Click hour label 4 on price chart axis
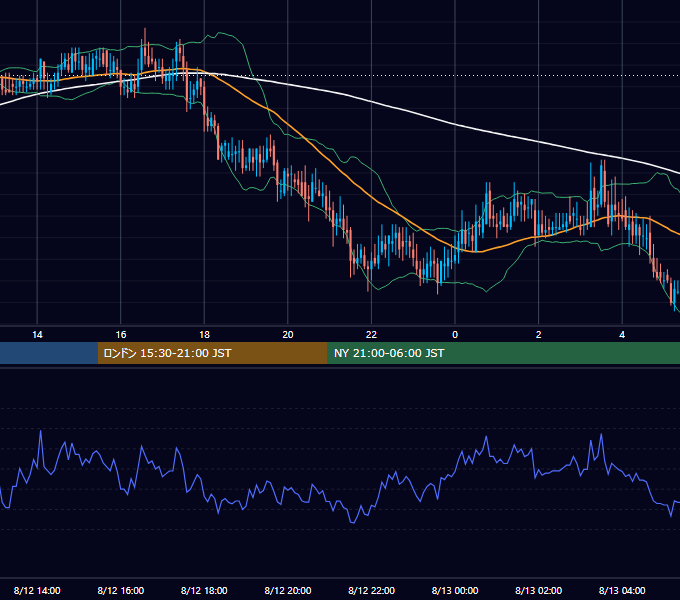Screen dimensions: 680x600 click(x=622, y=335)
